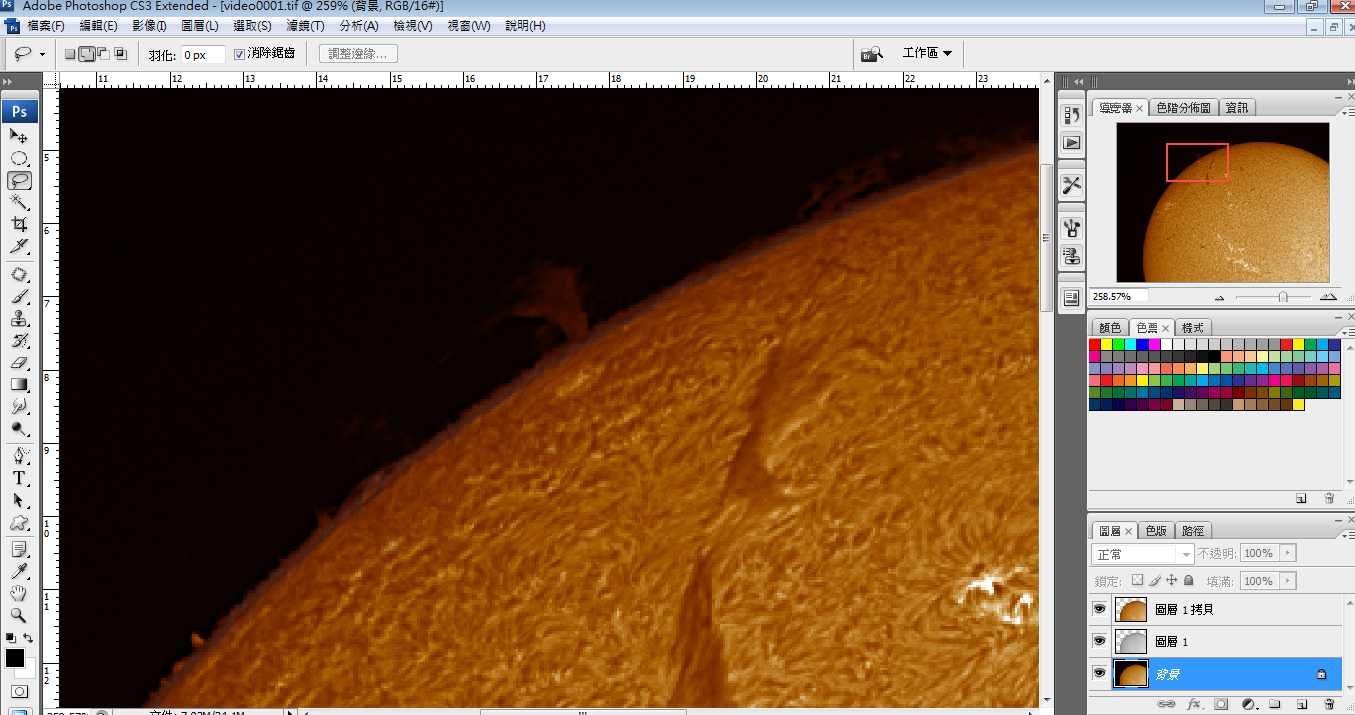Select the Crop tool
Screen dimensions: 1355x715
coord(19,225)
